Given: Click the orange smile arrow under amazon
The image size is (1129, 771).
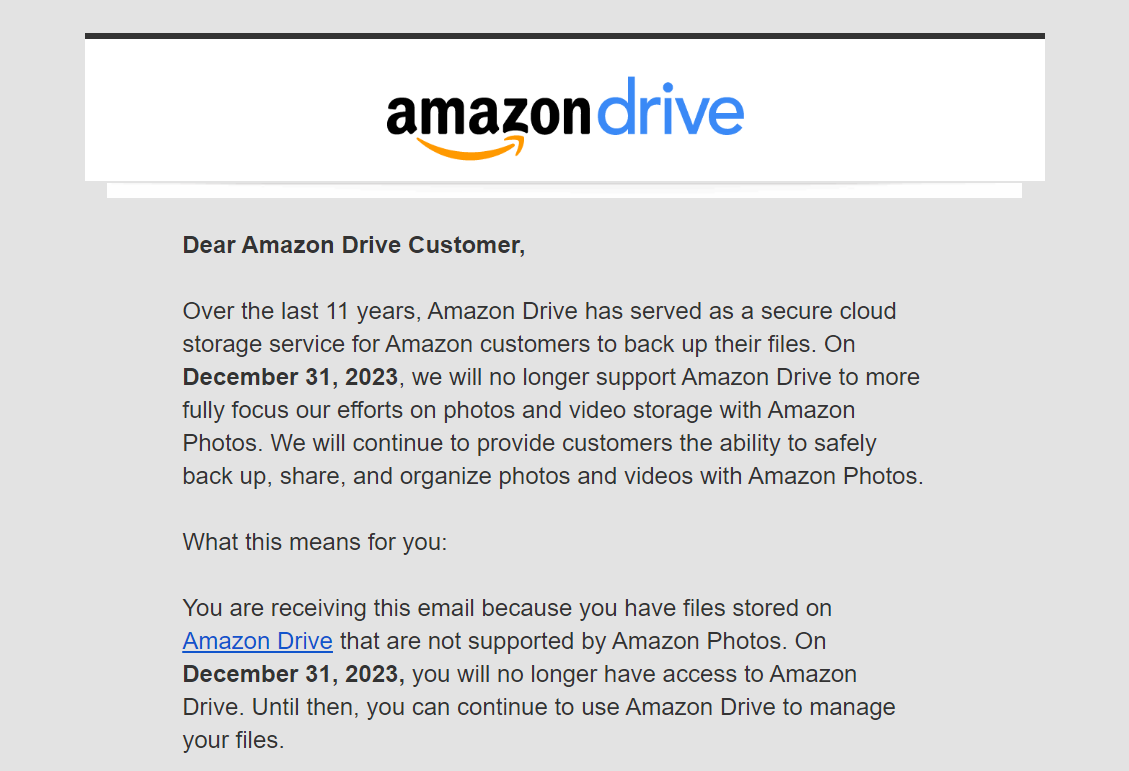Looking at the screenshot, I should (469, 148).
